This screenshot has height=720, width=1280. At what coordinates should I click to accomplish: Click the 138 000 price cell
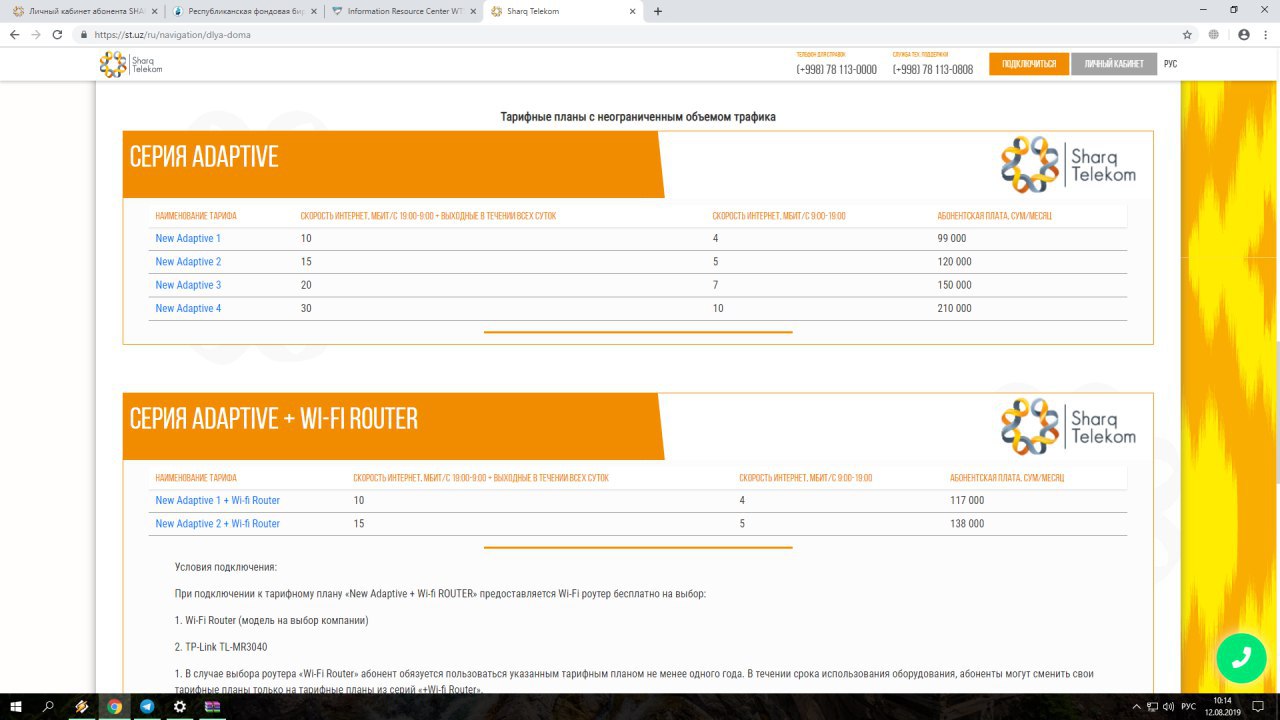967,524
